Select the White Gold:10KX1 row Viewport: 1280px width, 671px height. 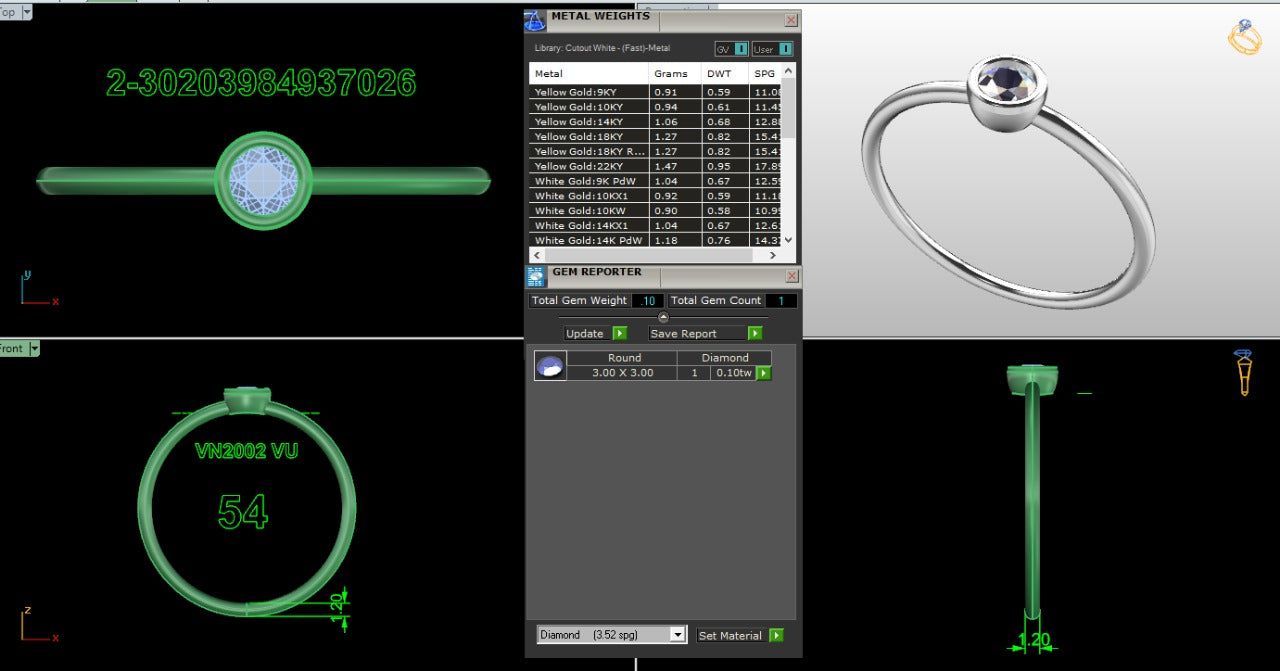coord(655,196)
